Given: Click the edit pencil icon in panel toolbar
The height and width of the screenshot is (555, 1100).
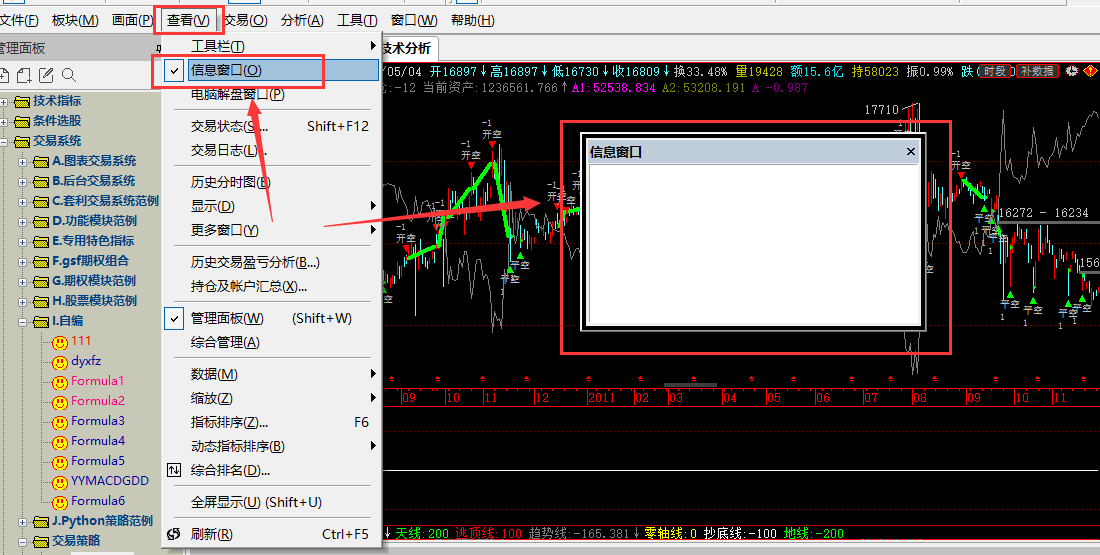Looking at the screenshot, I should tap(46, 75).
